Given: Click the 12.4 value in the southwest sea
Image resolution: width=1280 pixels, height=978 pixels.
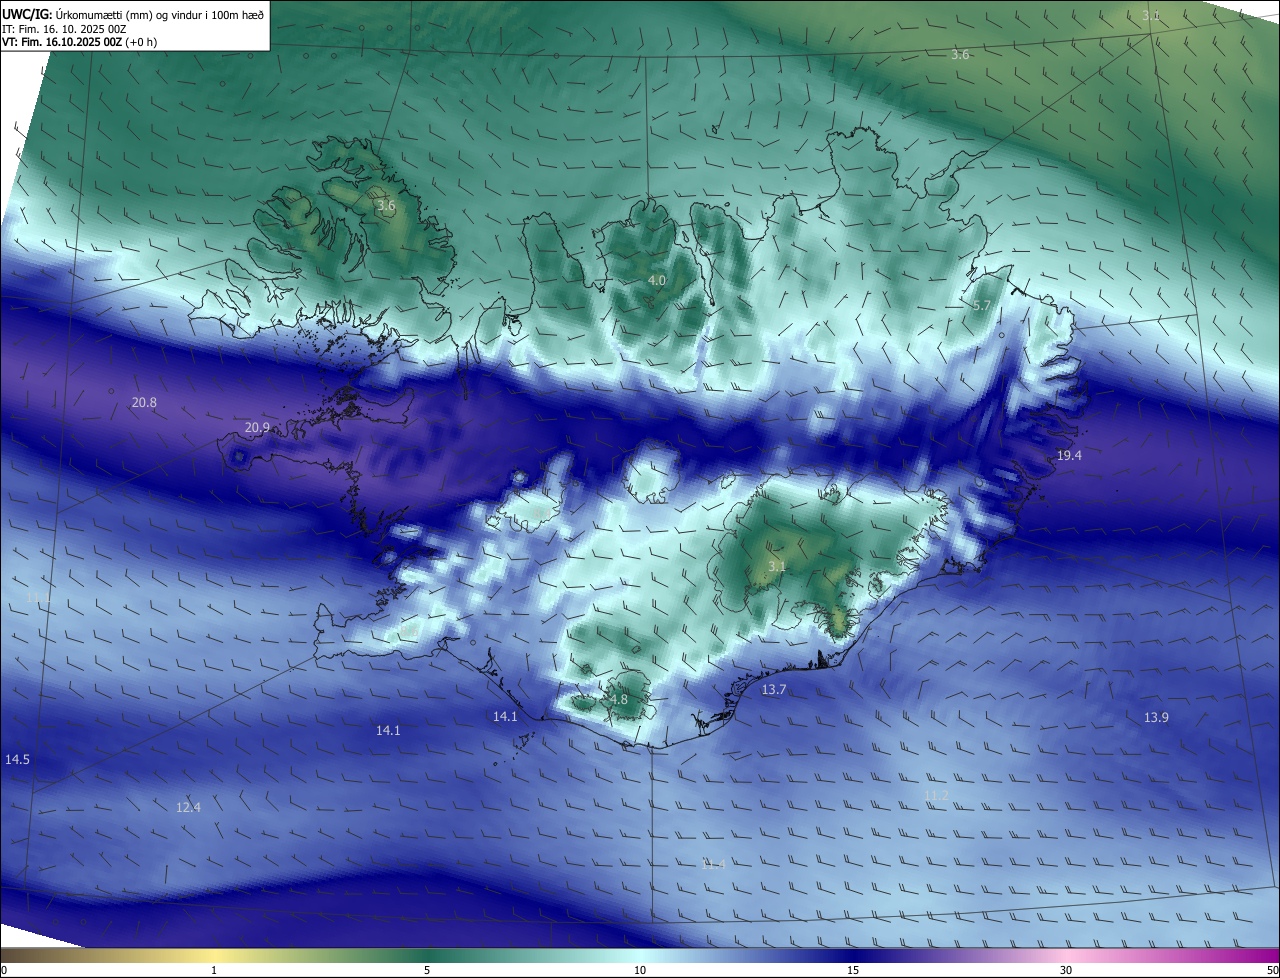Looking at the screenshot, I should click(x=188, y=808).
